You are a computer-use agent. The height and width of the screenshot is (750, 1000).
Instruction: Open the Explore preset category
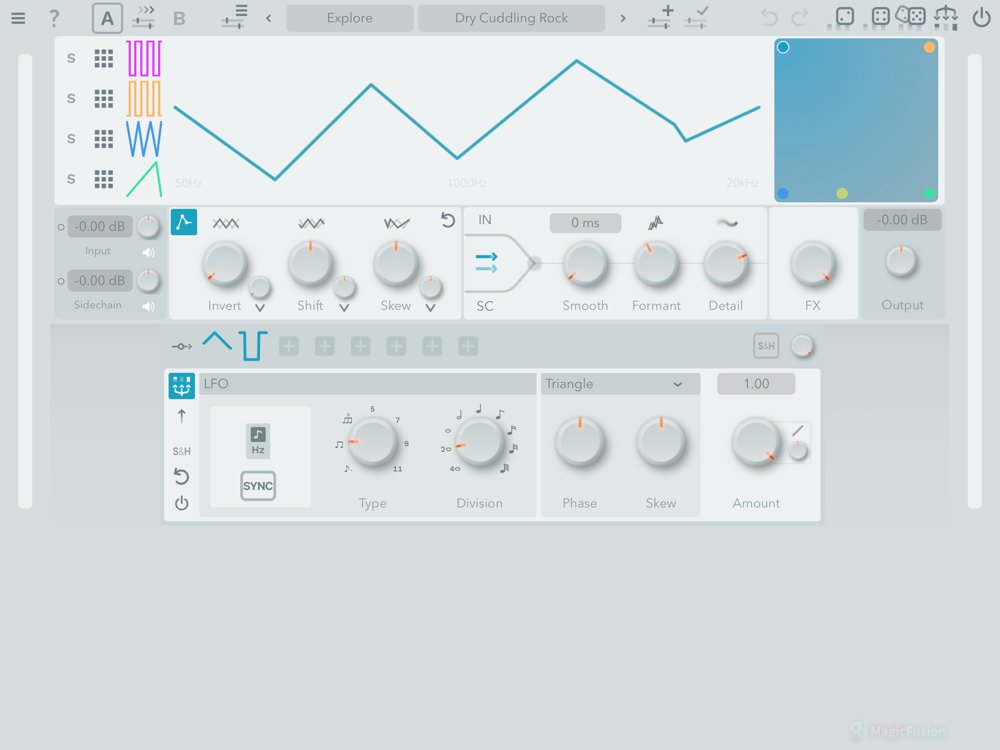pyautogui.click(x=349, y=18)
